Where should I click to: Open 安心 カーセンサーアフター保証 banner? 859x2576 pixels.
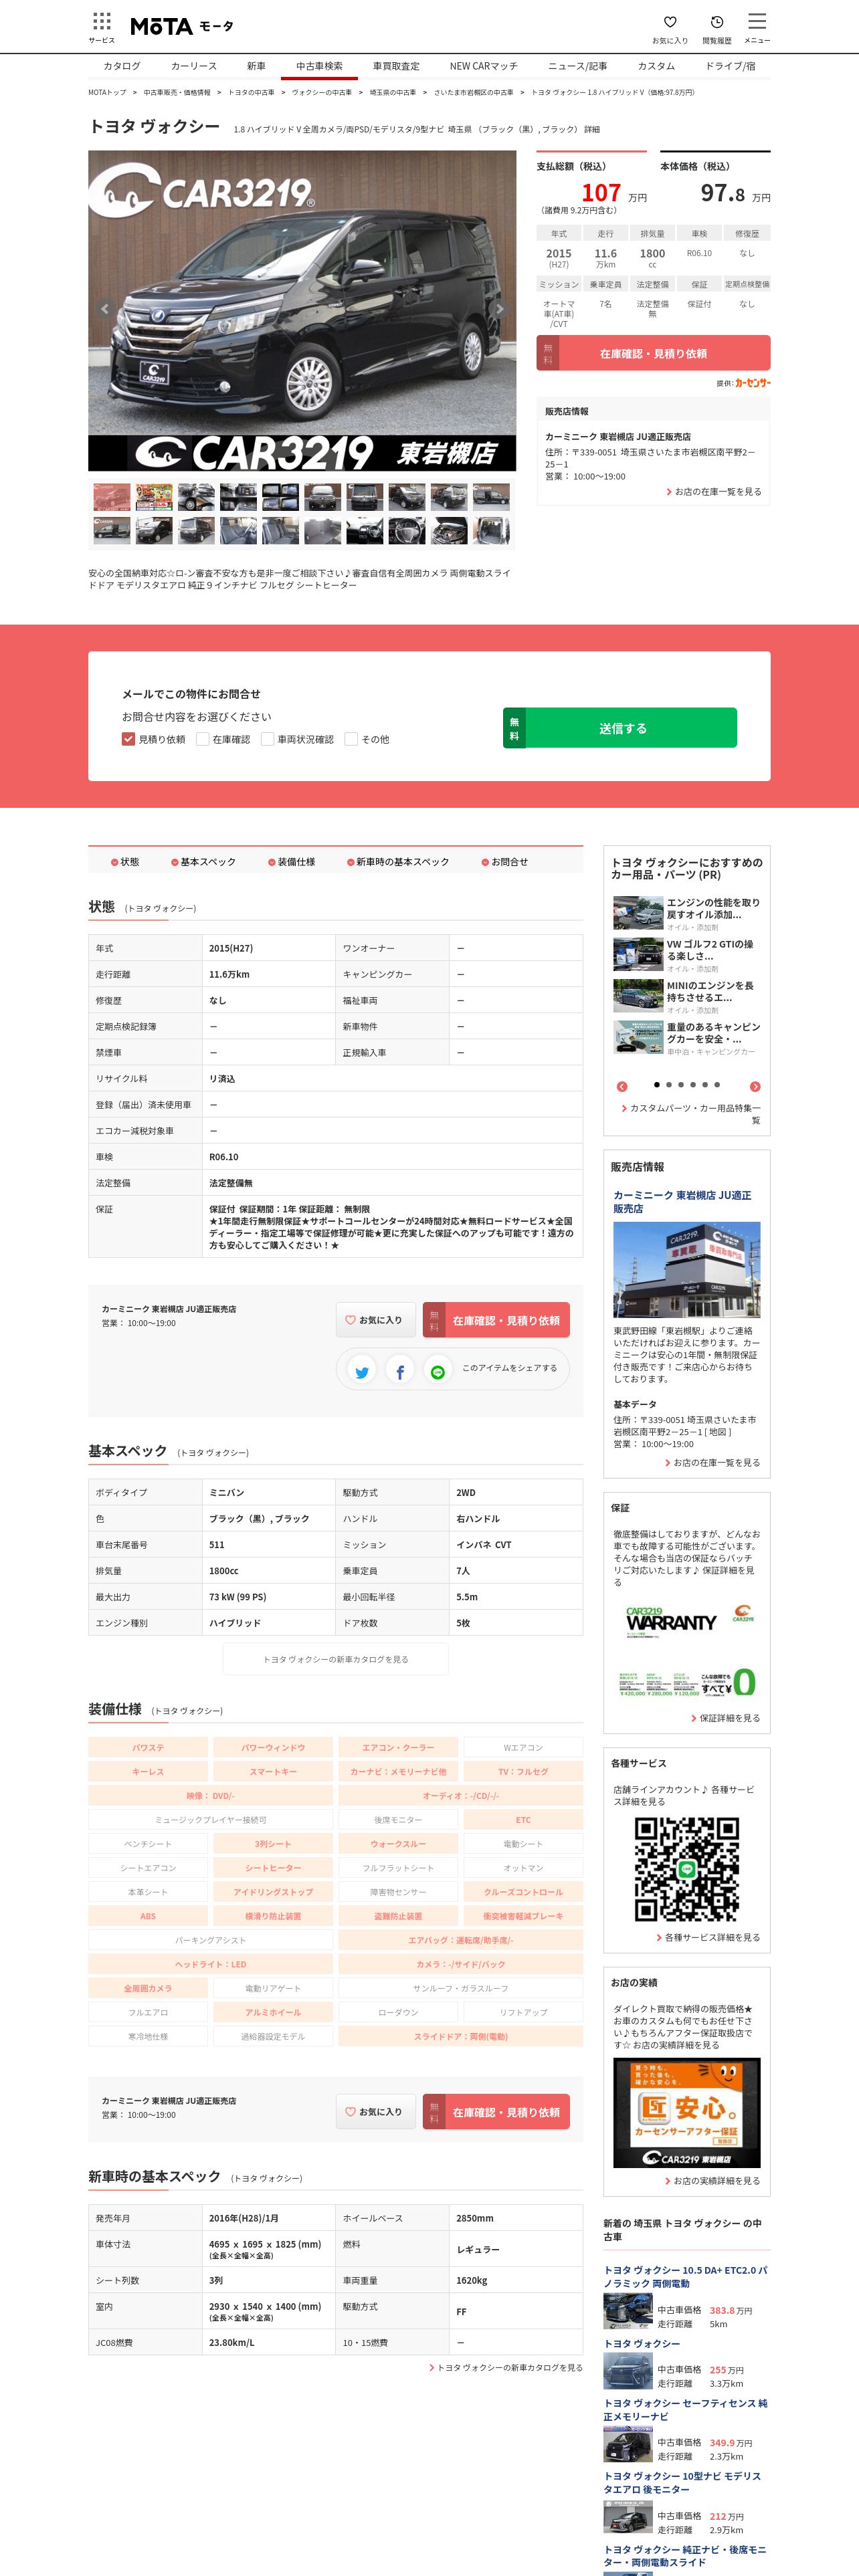tap(687, 2113)
